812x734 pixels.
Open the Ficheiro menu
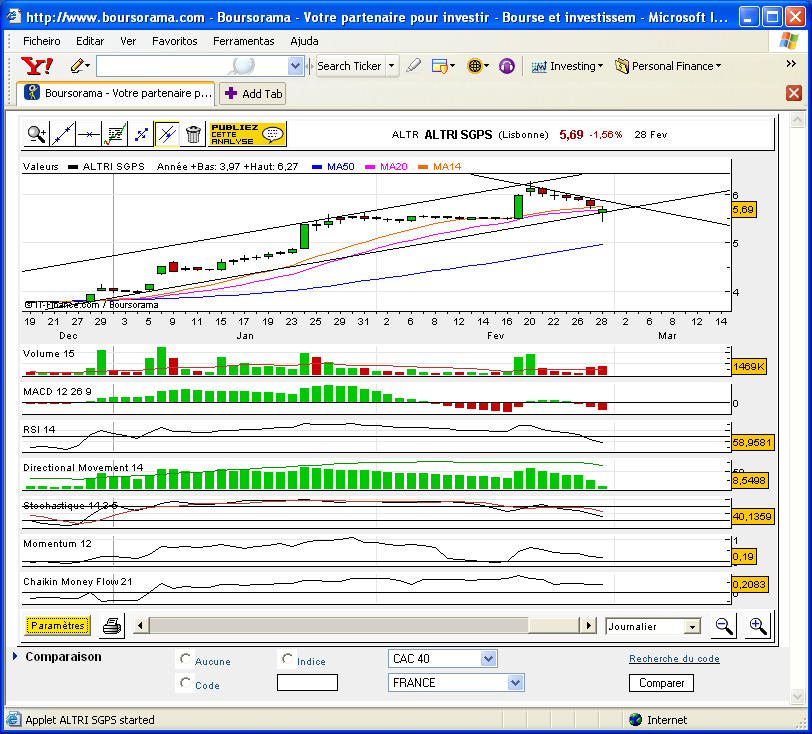coord(41,41)
